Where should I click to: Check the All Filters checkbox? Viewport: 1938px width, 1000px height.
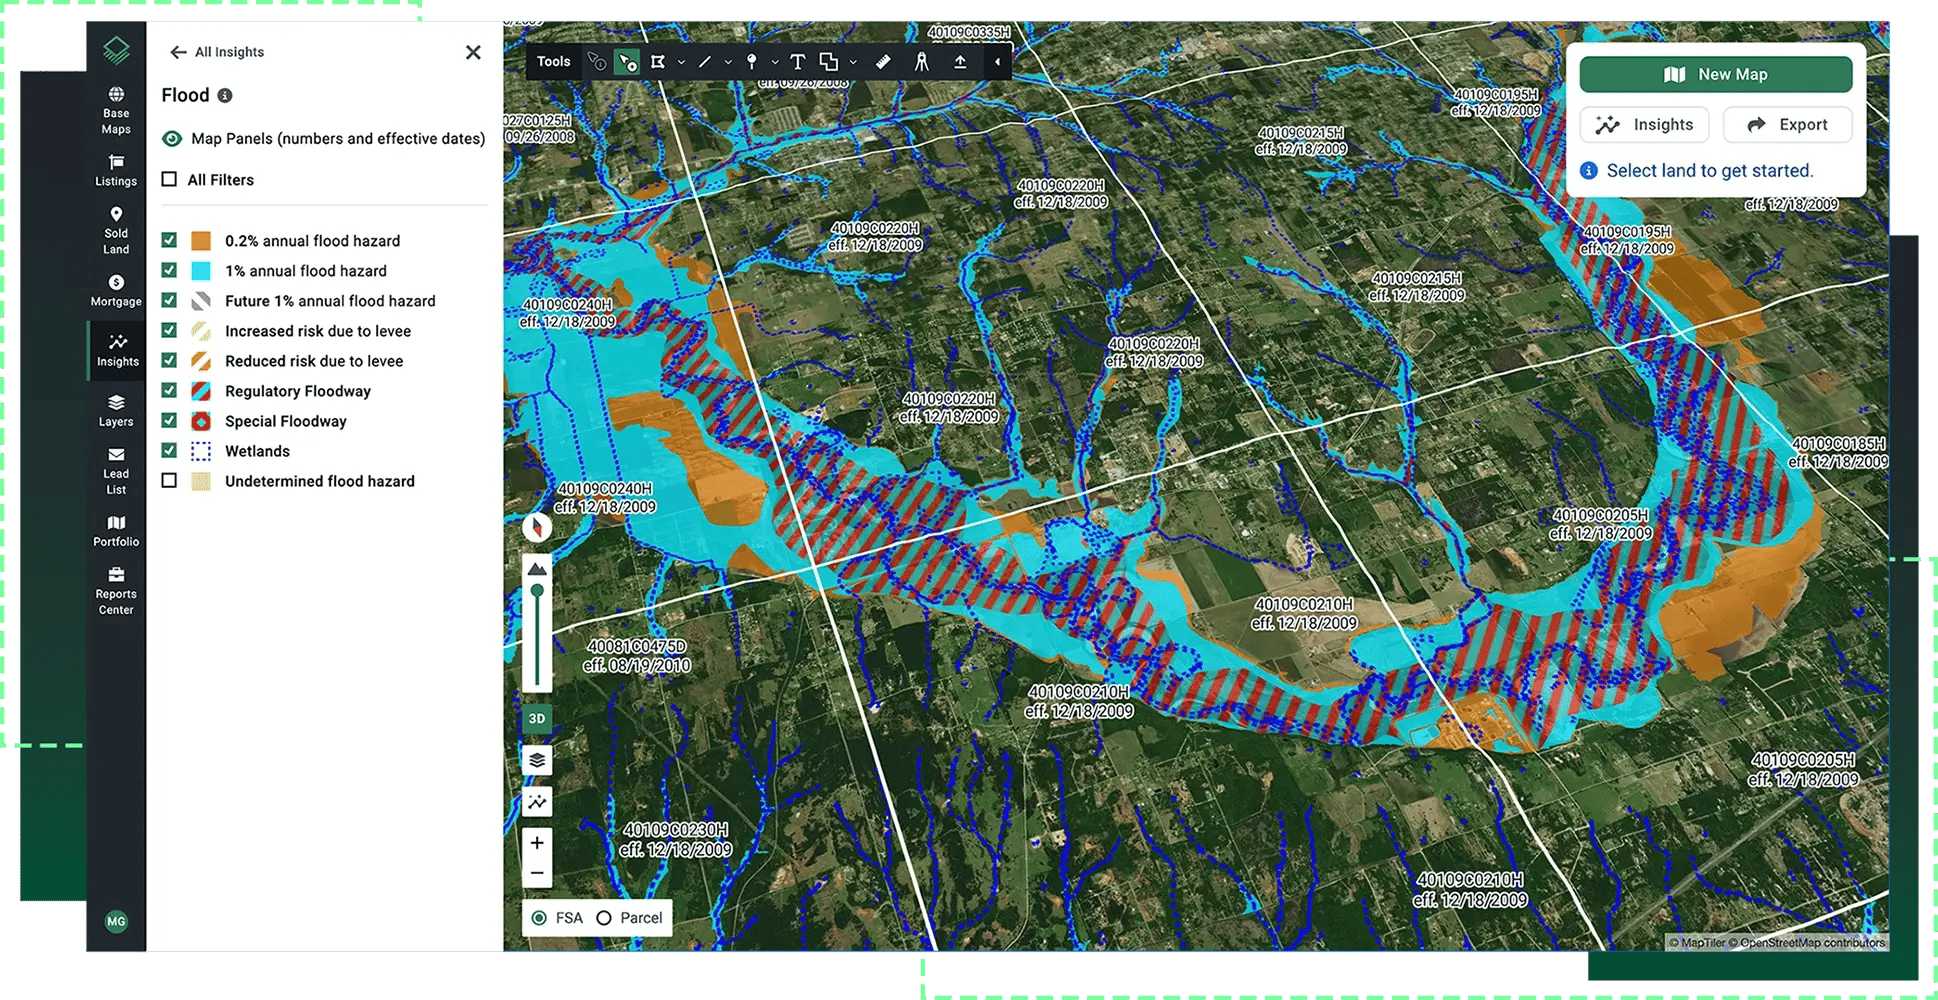pyautogui.click(x=169, y=180)
